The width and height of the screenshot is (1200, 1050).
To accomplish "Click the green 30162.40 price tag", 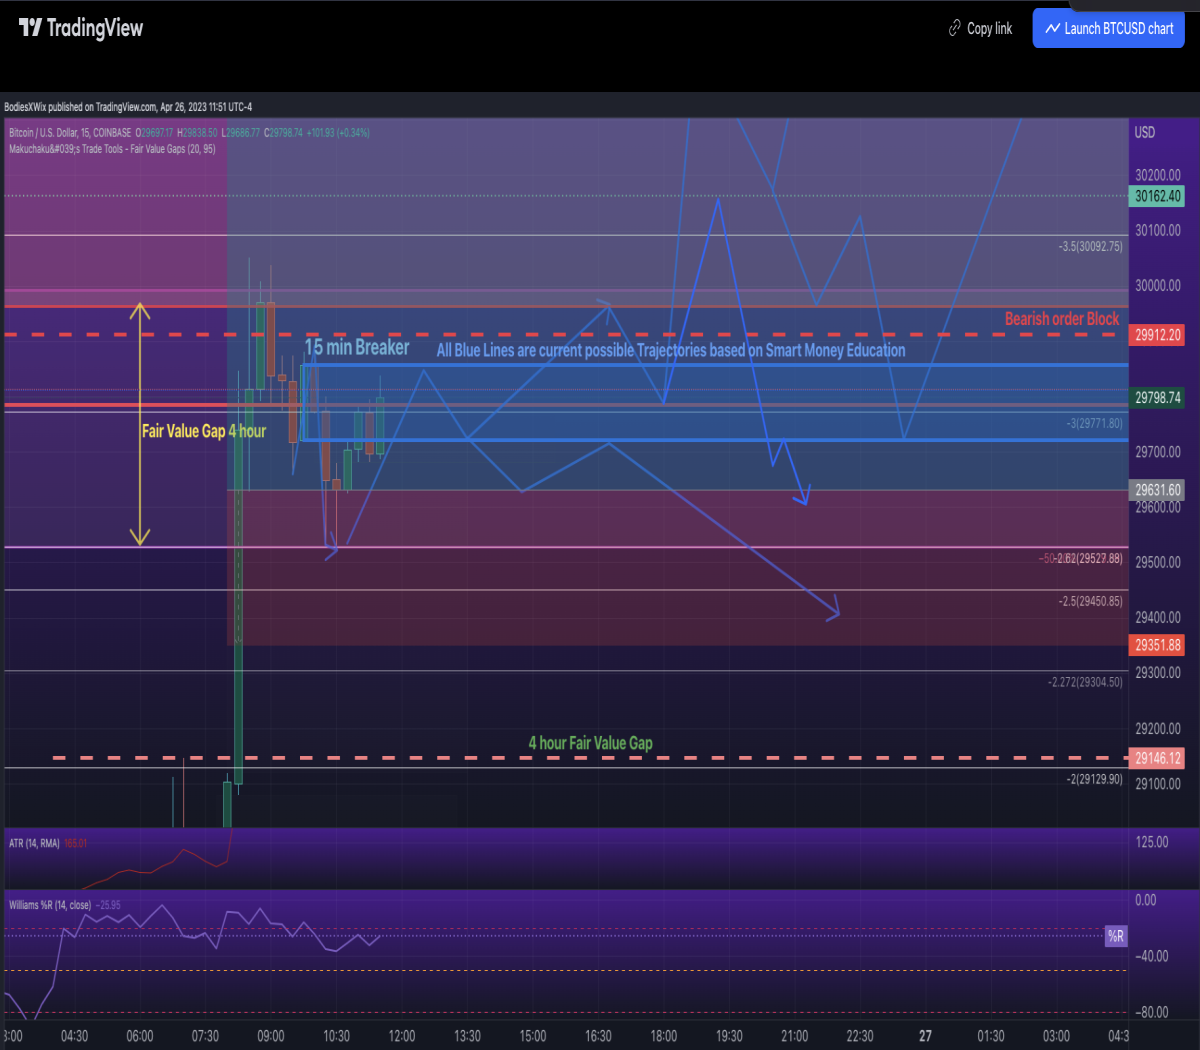I will [1158, 196].
